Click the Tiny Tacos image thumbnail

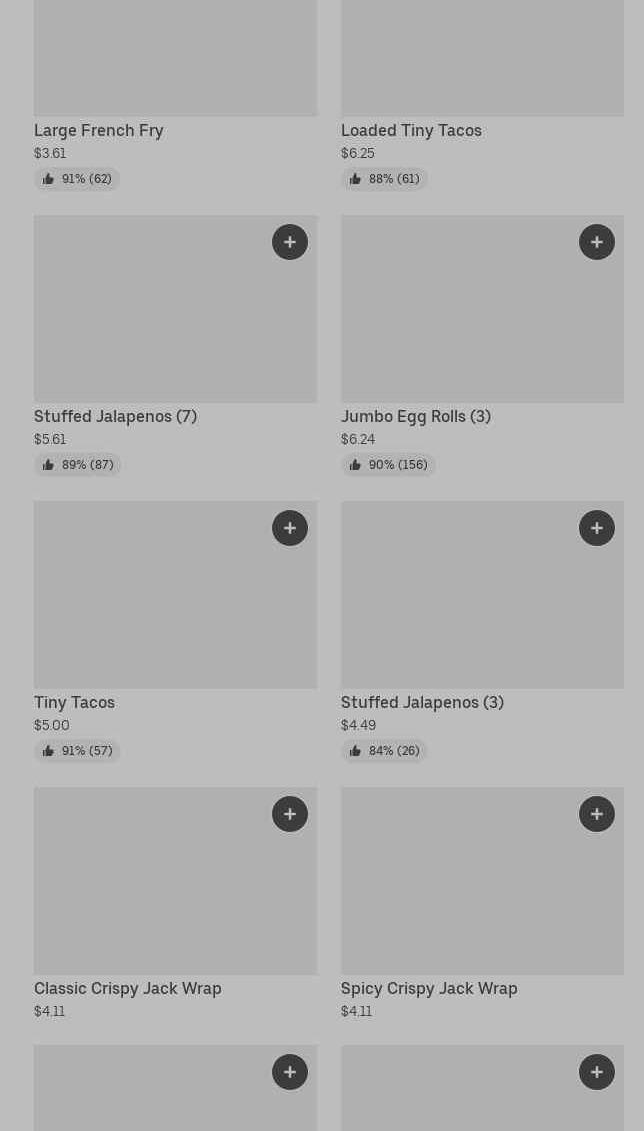pyautogui.click(x=150, y=605)
